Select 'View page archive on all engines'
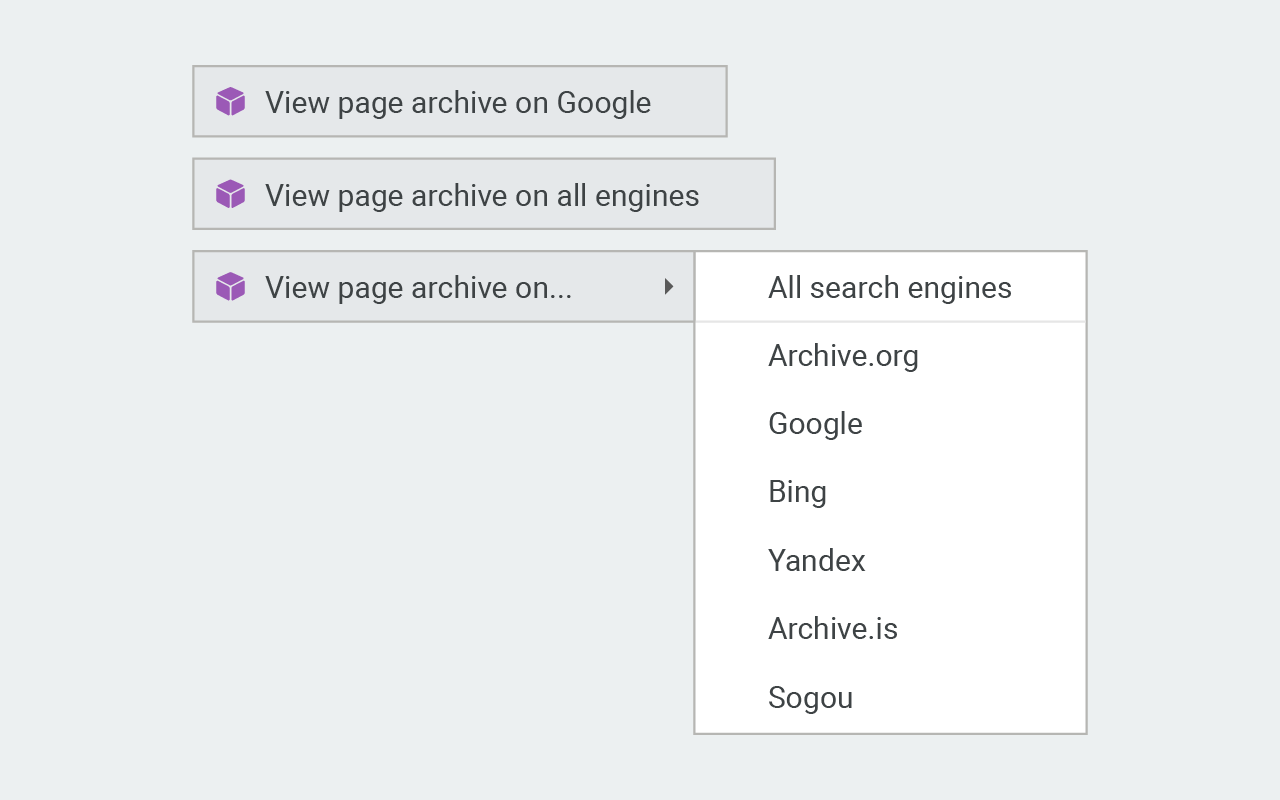 coord(484,194)
